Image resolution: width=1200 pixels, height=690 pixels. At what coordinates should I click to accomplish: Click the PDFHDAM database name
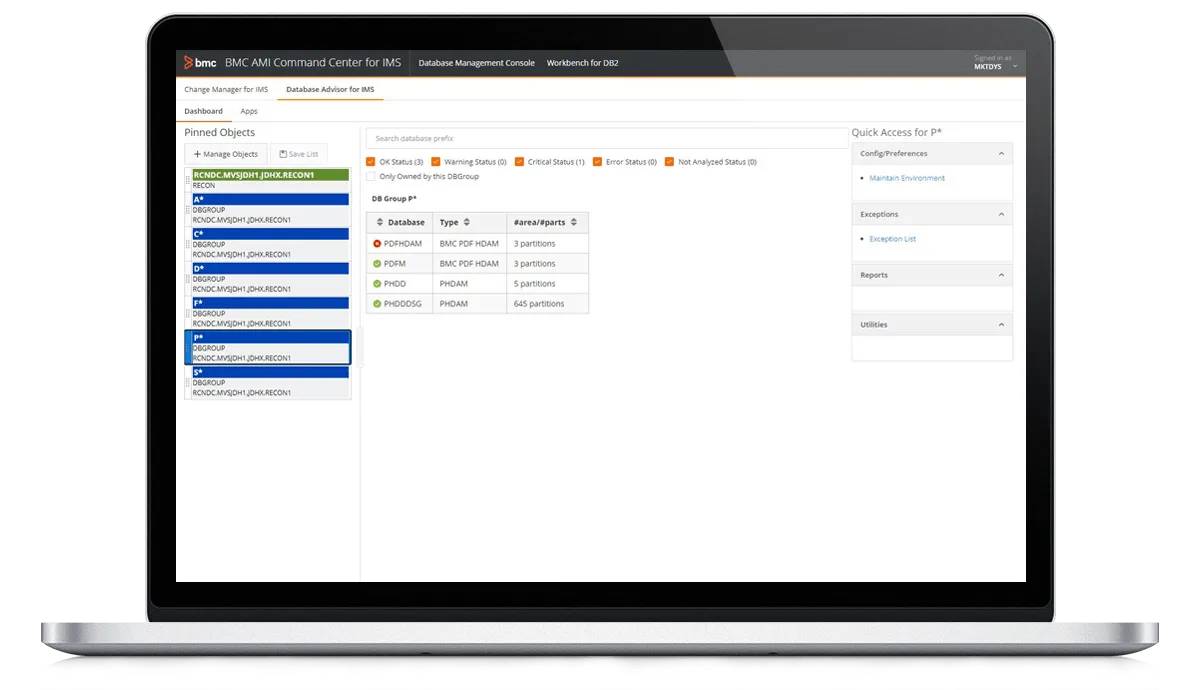coord(403,243)
